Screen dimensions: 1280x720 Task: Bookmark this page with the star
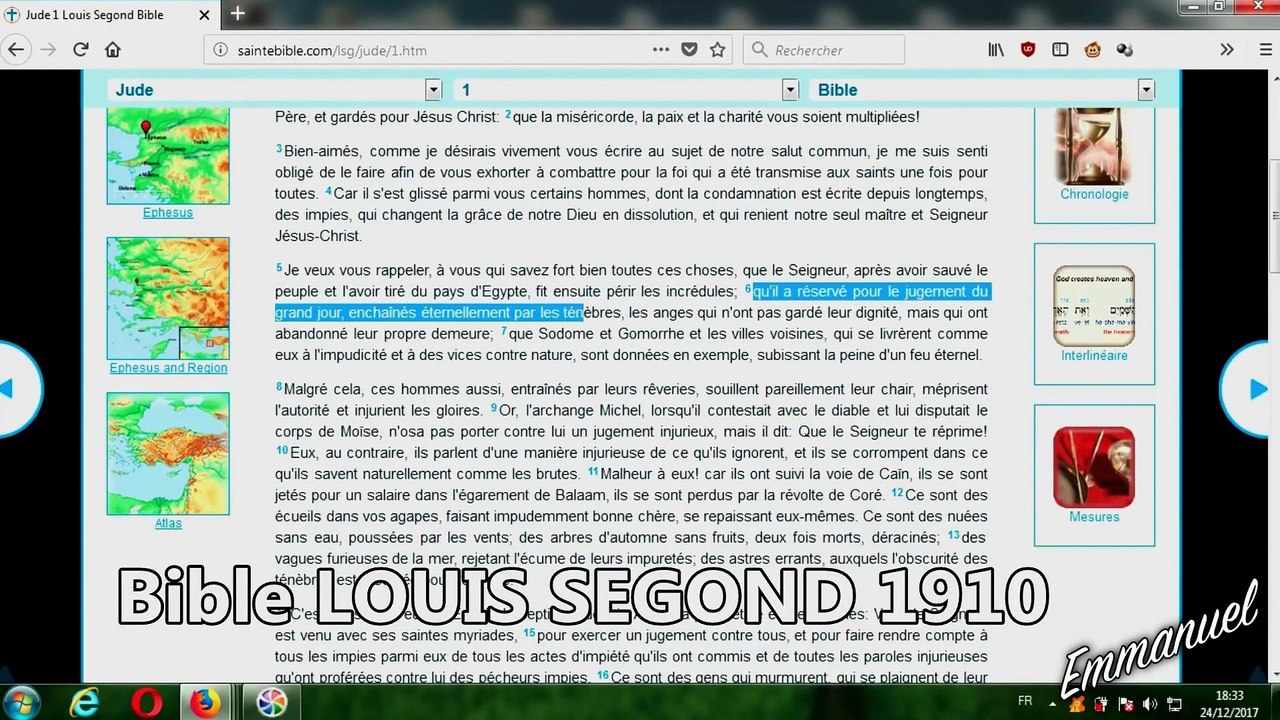[717, 49]
